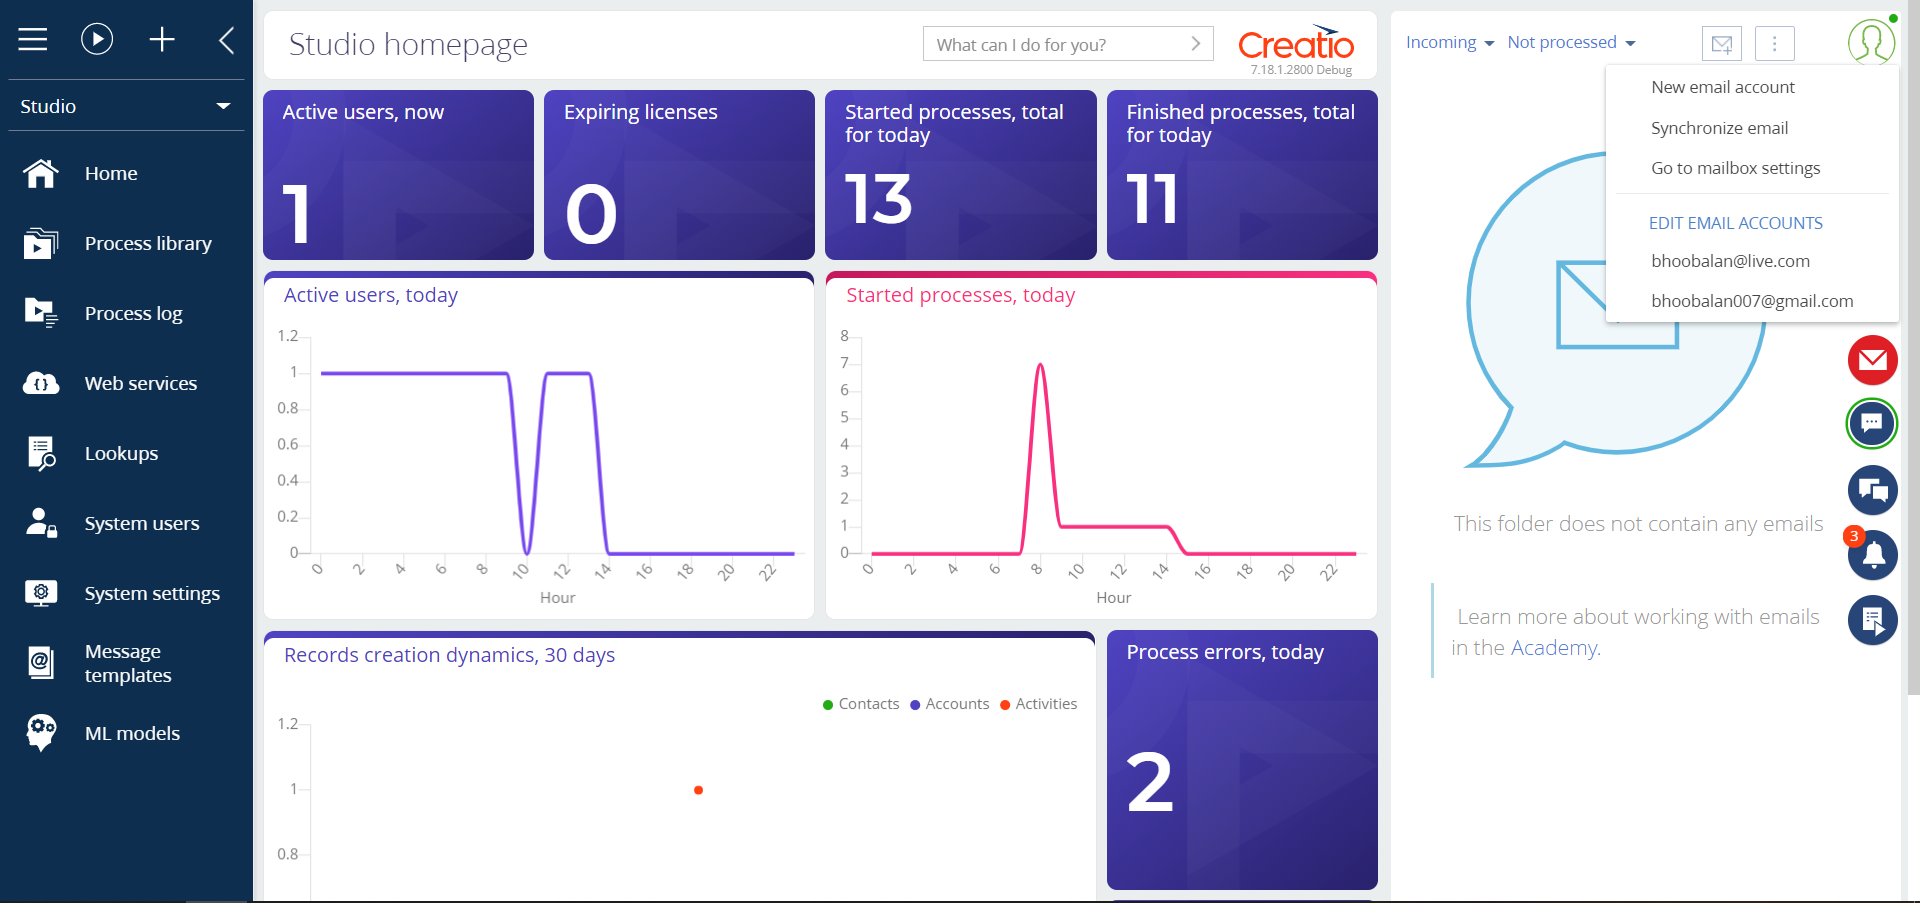Click the process tasks document icon
The height and width of the screenshot is (903, 1920).
coord(1872,620)
